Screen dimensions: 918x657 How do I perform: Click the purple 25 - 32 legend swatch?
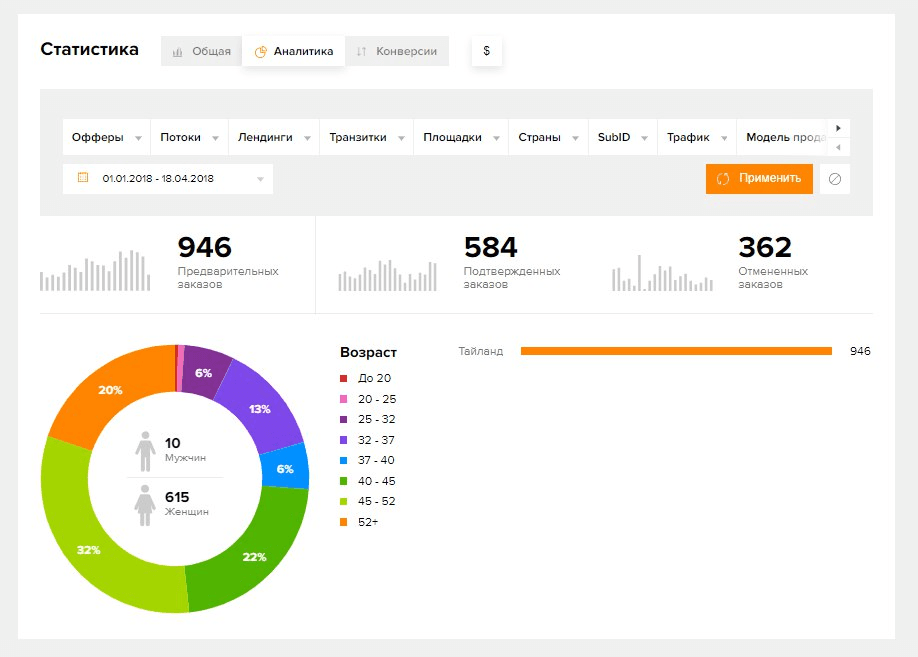344,419
